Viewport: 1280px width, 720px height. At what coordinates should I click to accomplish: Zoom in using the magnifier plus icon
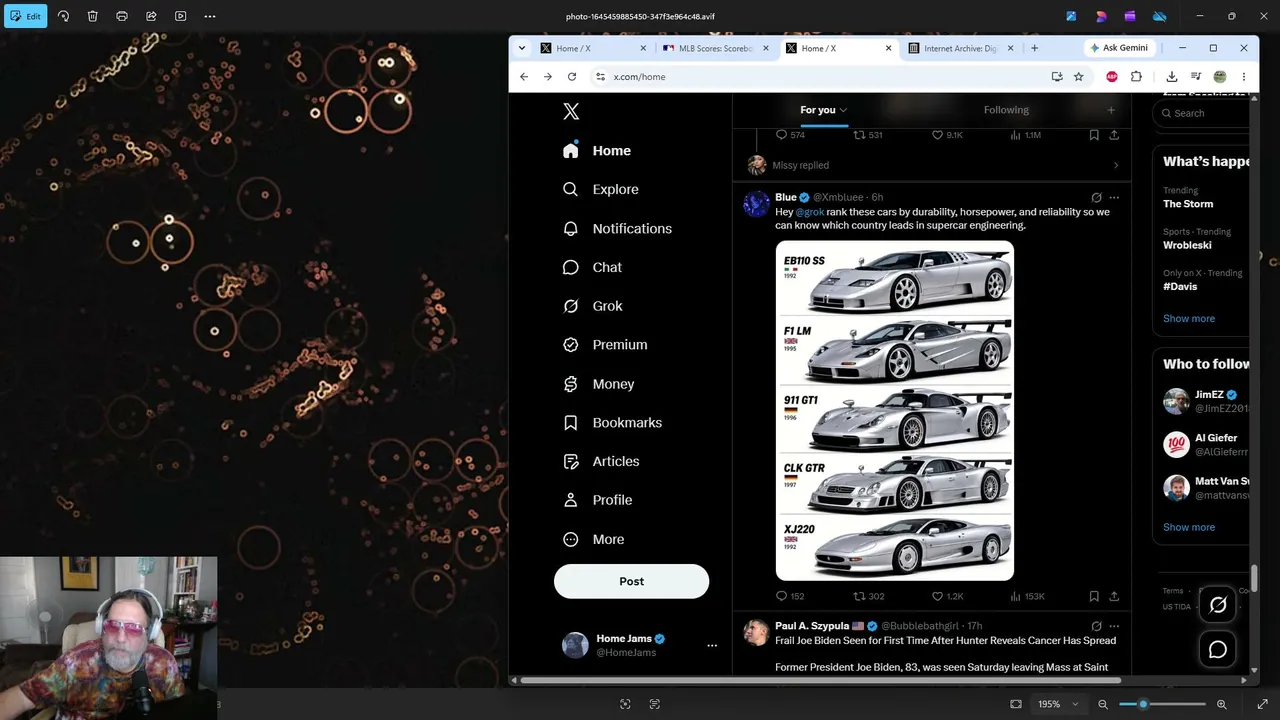(1221, 704)
